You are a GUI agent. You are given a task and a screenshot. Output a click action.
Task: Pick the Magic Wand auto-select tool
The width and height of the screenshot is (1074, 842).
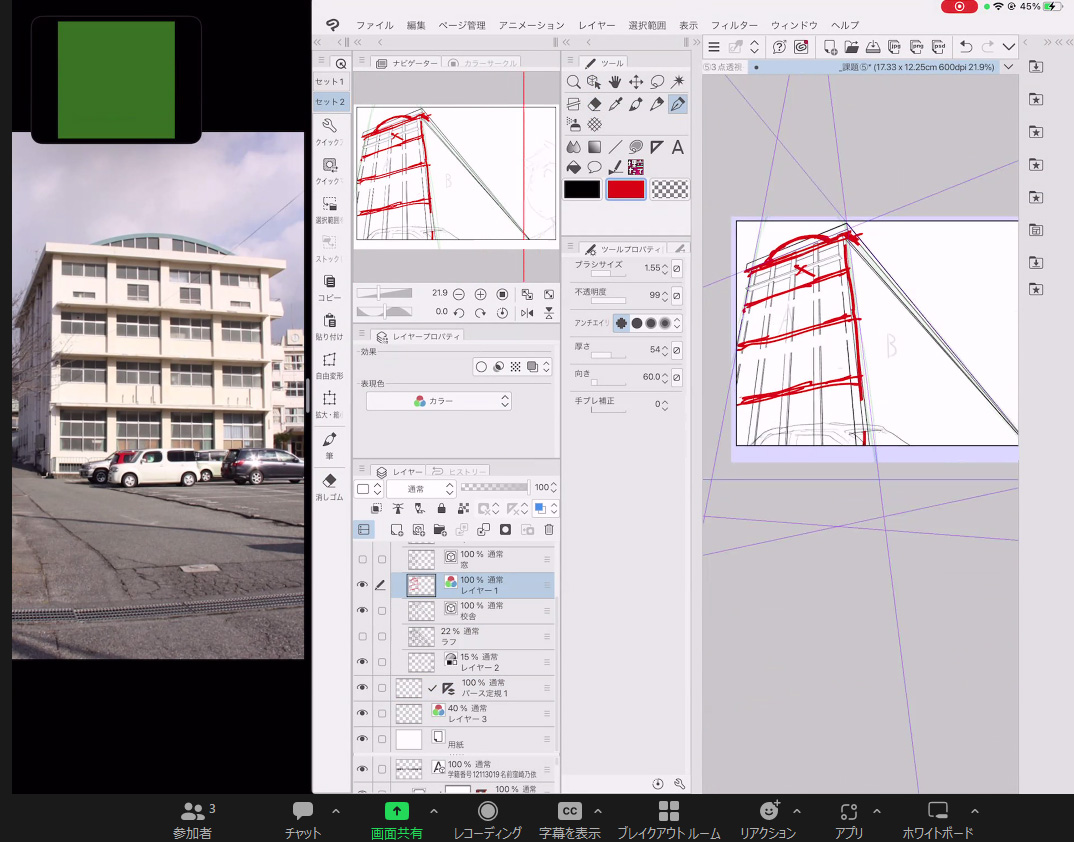678,82
